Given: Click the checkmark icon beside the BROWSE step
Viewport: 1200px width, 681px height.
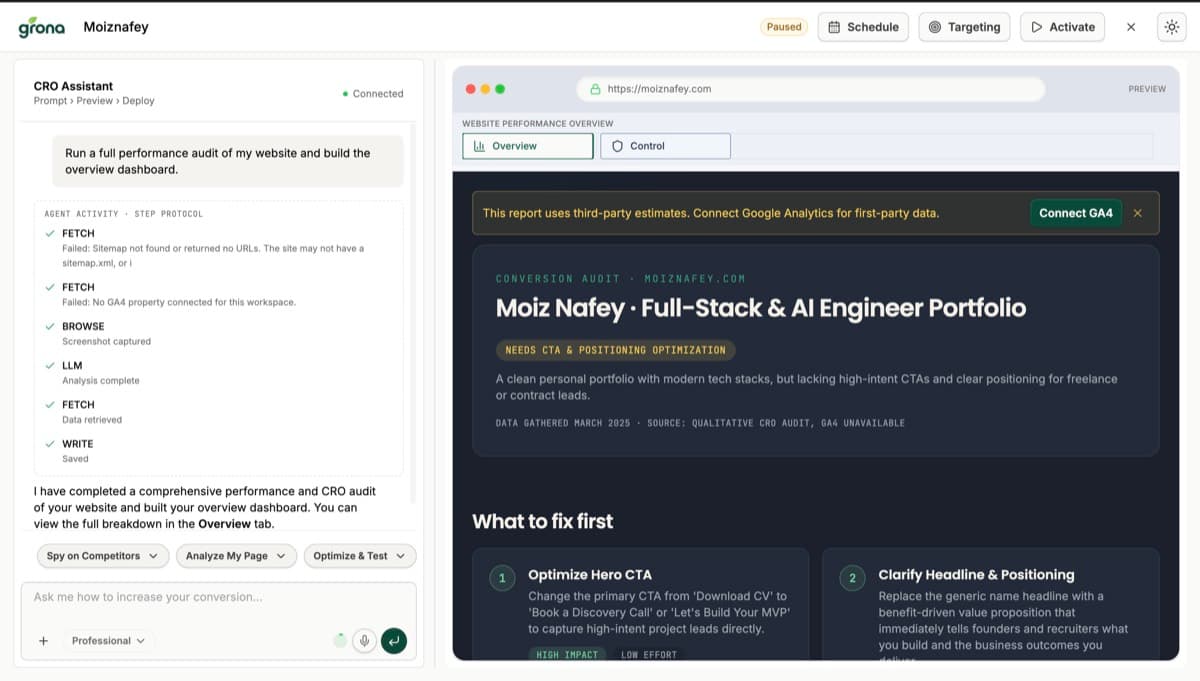Looking at the screenshot, I should coord(50,326).
